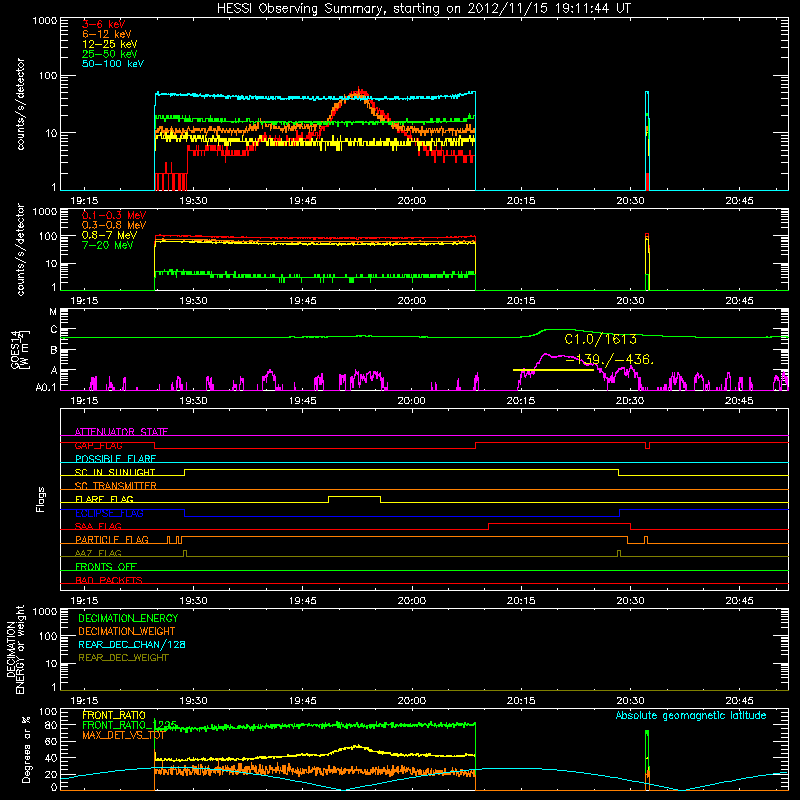Click the Degrees or % axis label
The height and width of the screenshot is (800, 800).
(x=26, y=749)
